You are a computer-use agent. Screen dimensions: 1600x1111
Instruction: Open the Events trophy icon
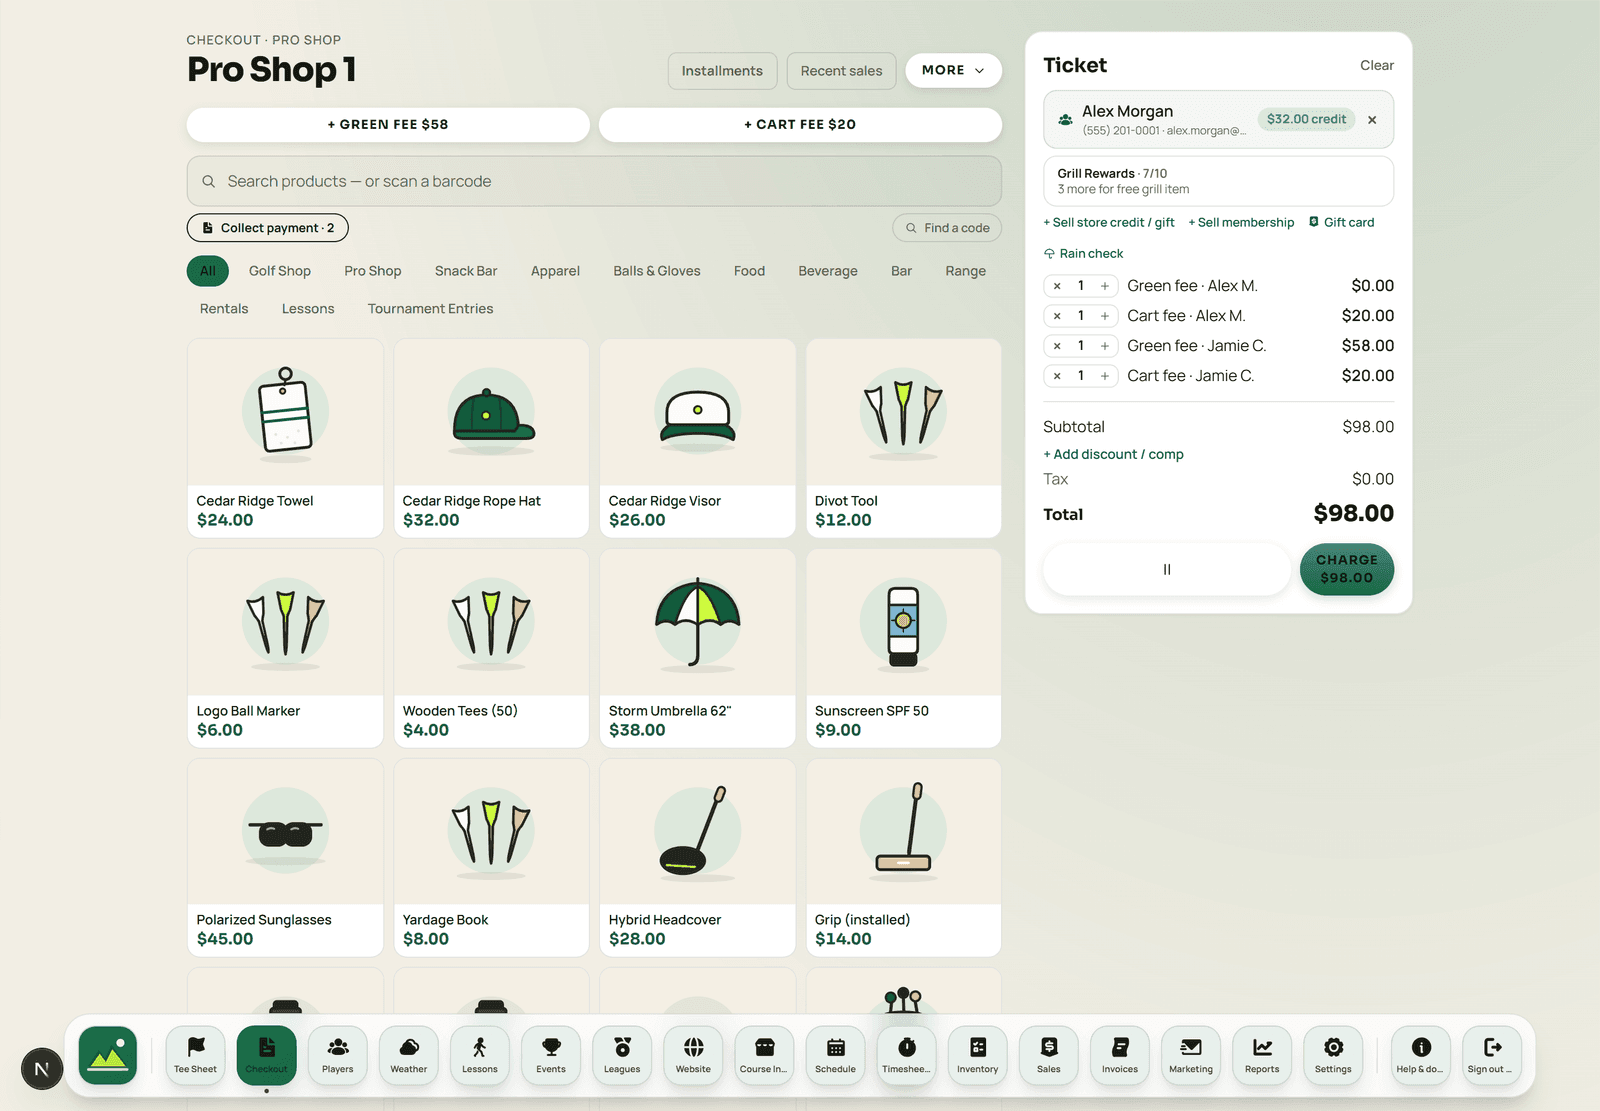tap(551, 1055)
